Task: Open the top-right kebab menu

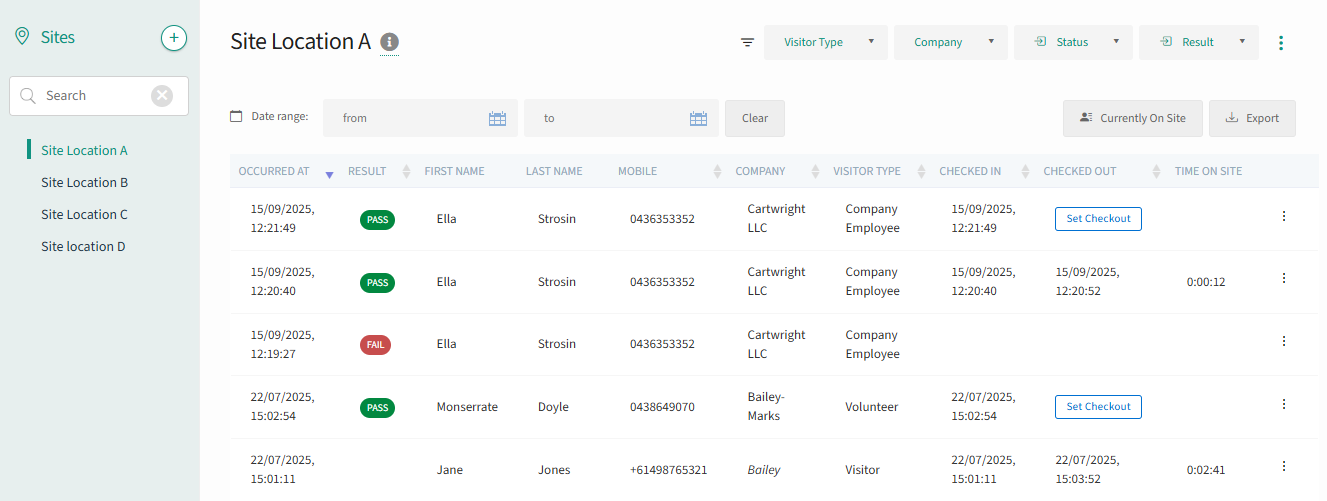Action: 1281,43
